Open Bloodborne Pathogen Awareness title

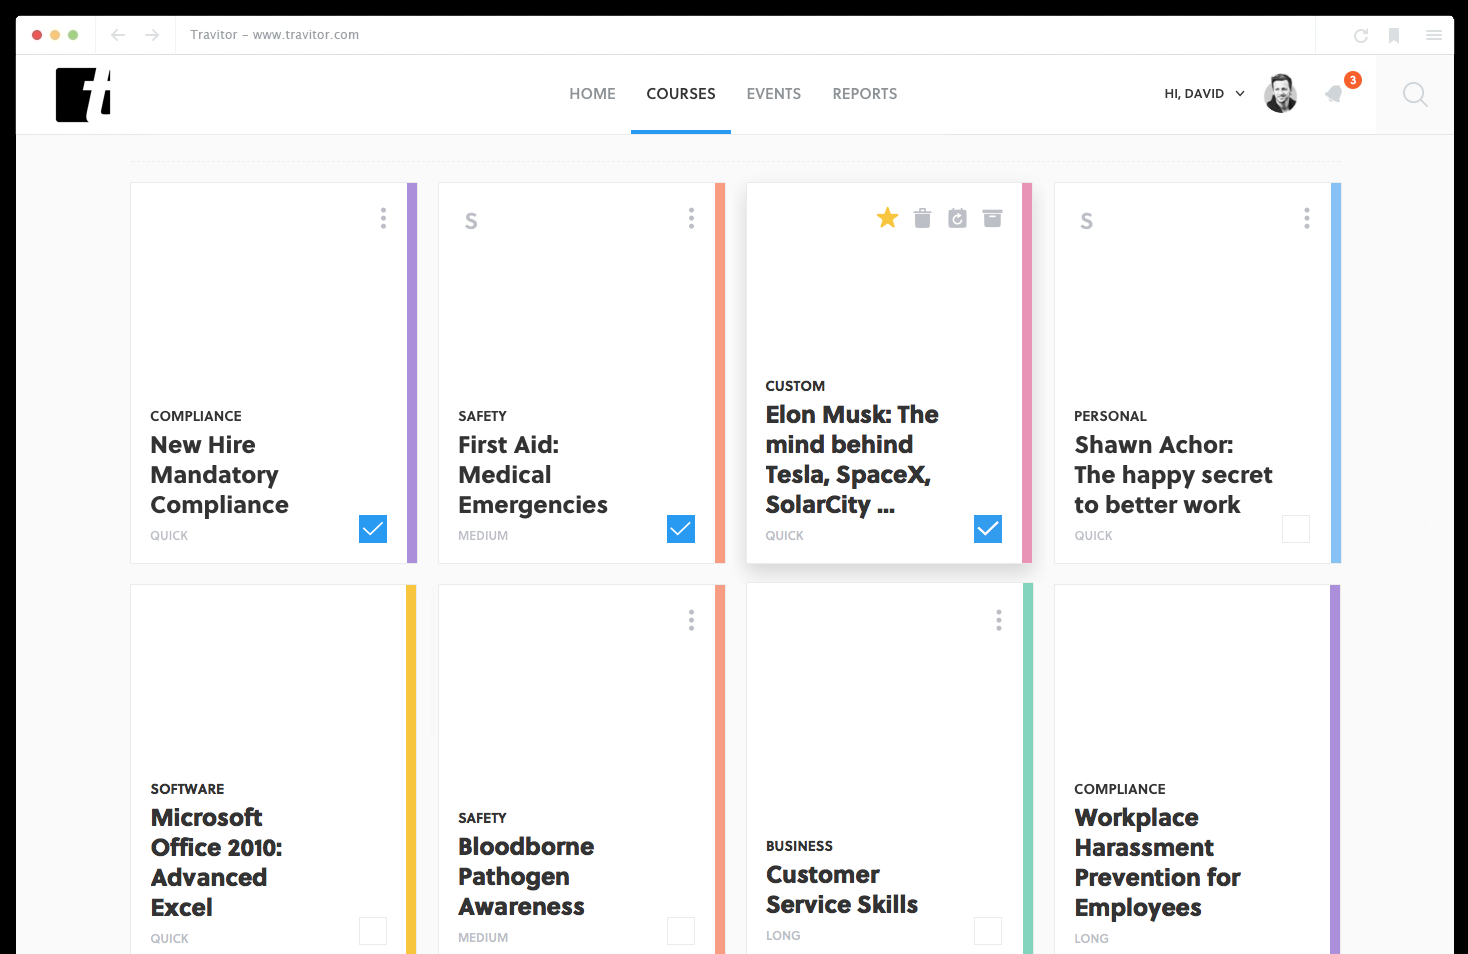526,877
